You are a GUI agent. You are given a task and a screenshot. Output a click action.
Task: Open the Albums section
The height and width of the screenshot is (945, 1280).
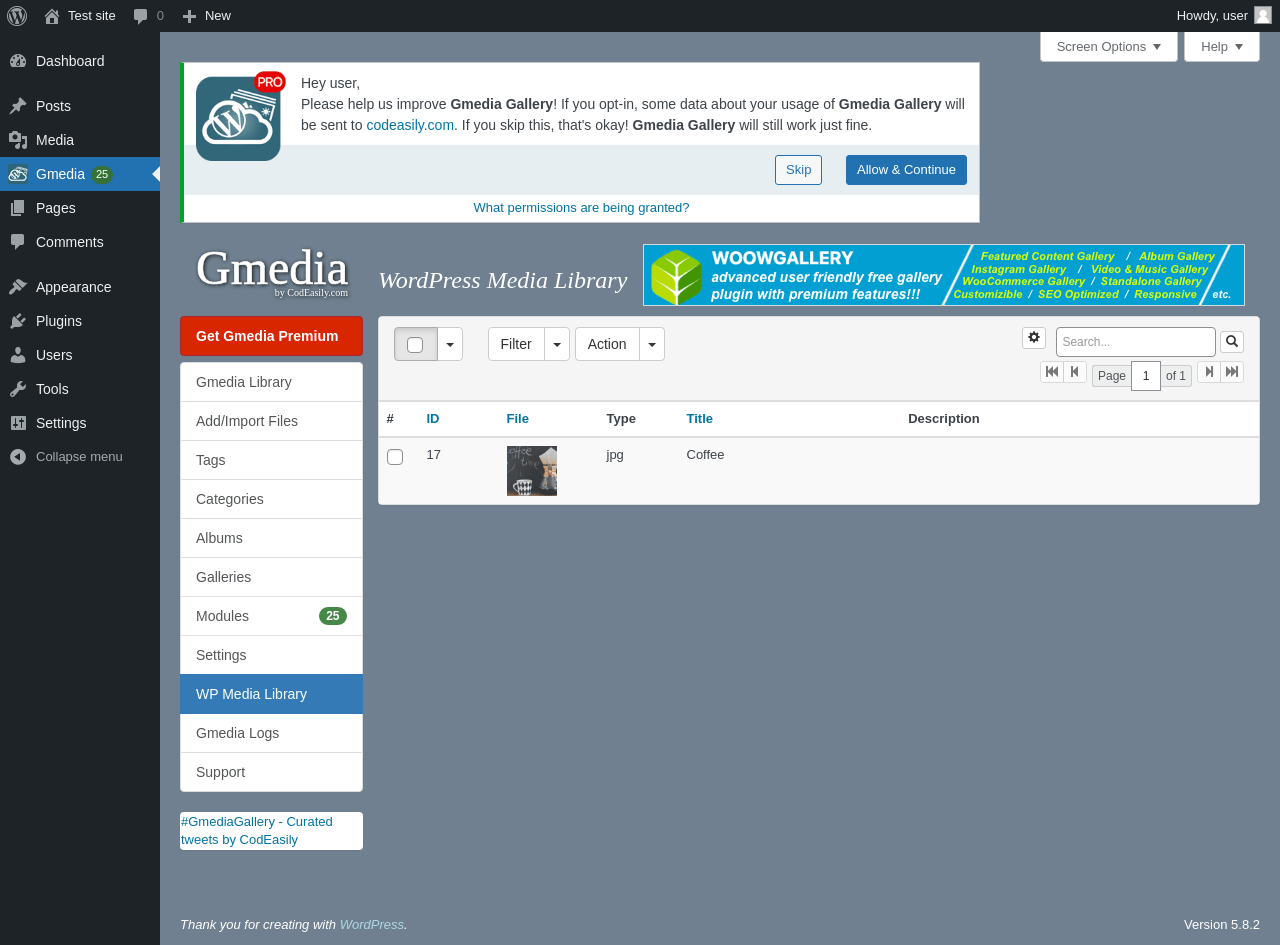pyautogui.click(x=271, y=538)
